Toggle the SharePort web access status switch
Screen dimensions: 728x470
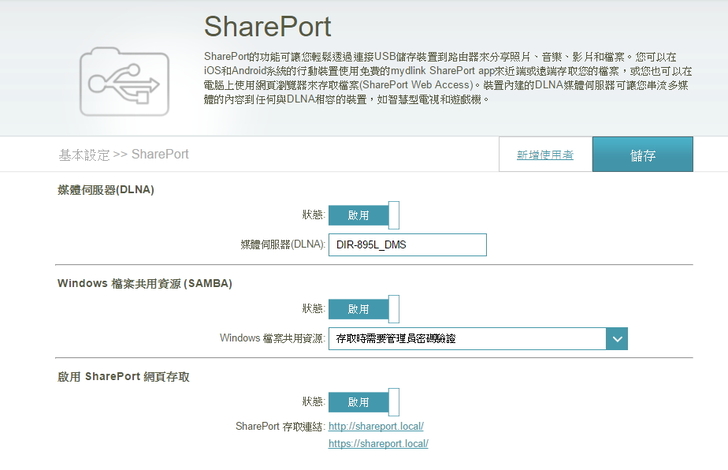pyautogui.click(x=364, y=402)
